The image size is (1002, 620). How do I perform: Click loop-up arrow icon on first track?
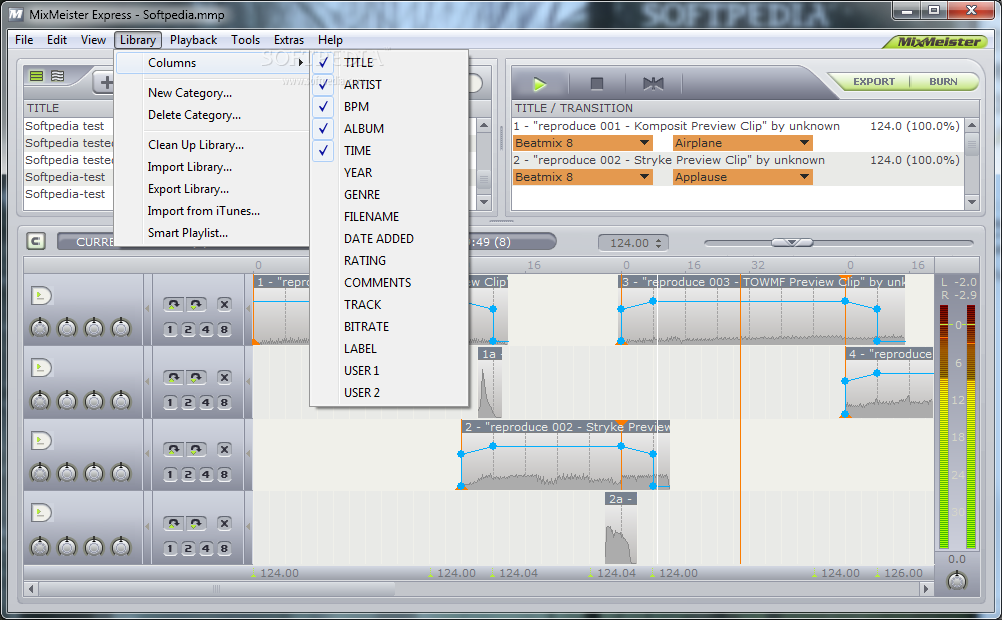click(x=173, y=305)
